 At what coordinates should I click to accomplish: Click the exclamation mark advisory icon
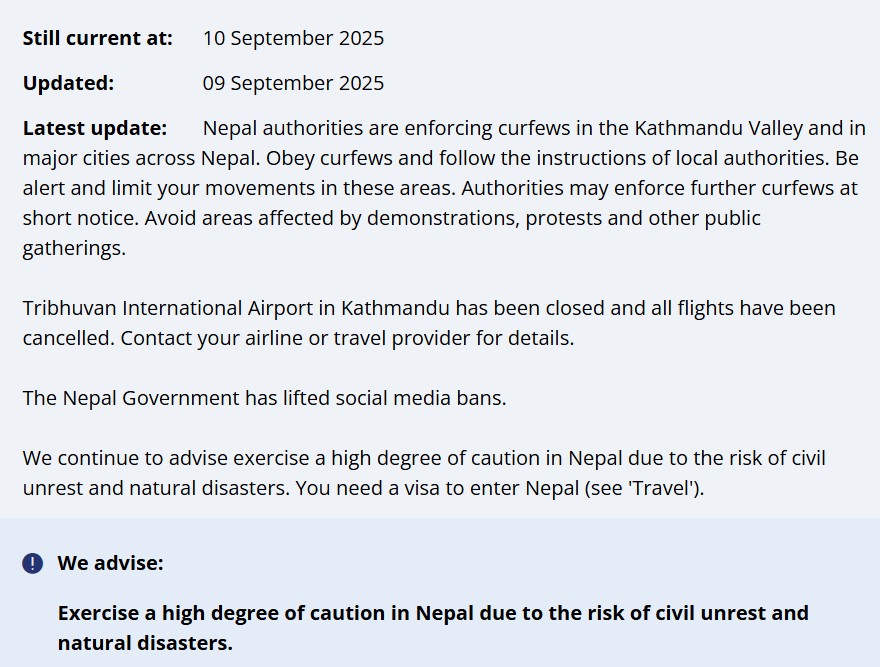(33, 563)
